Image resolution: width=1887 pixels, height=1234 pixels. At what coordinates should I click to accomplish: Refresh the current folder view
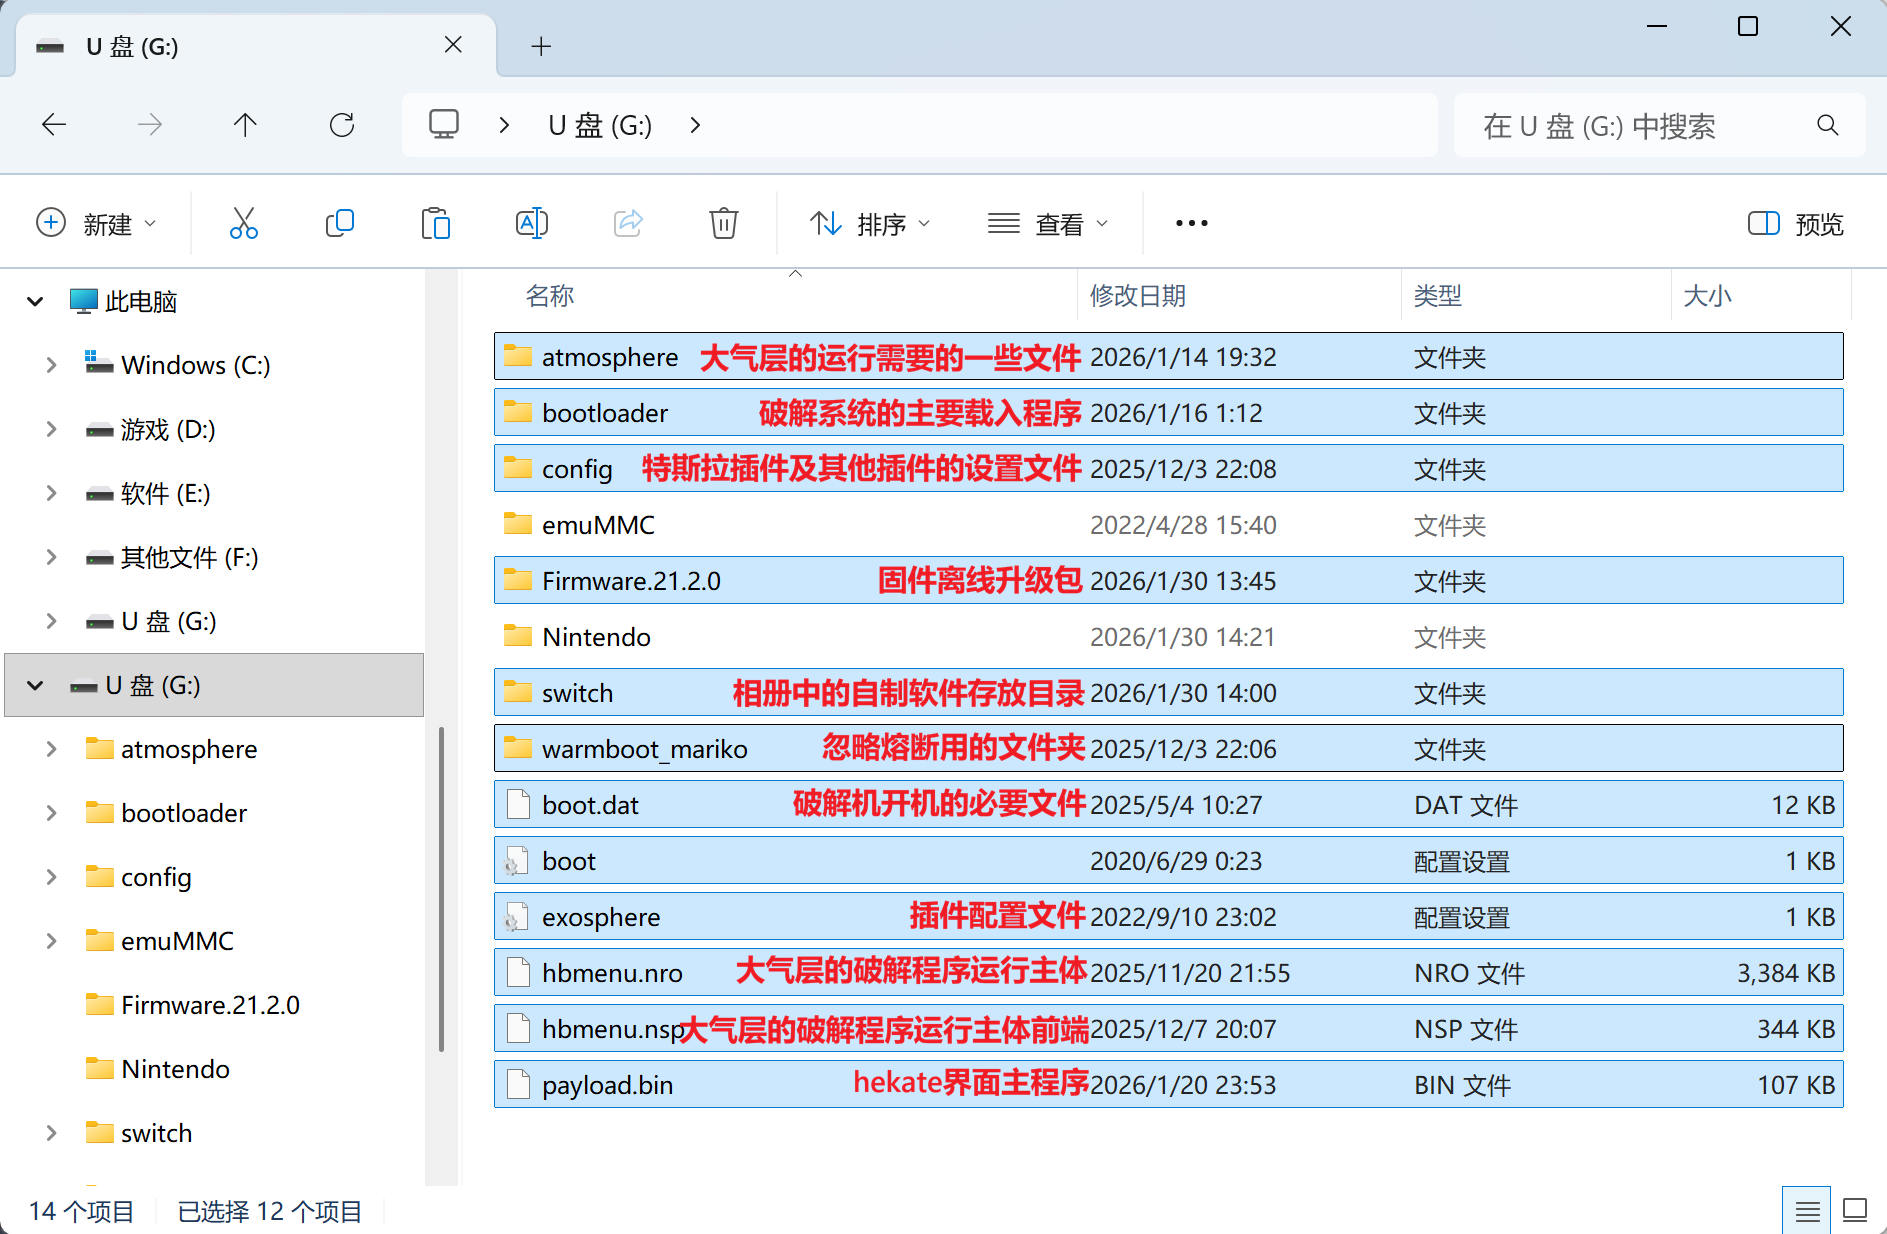(x=342, y=125)
